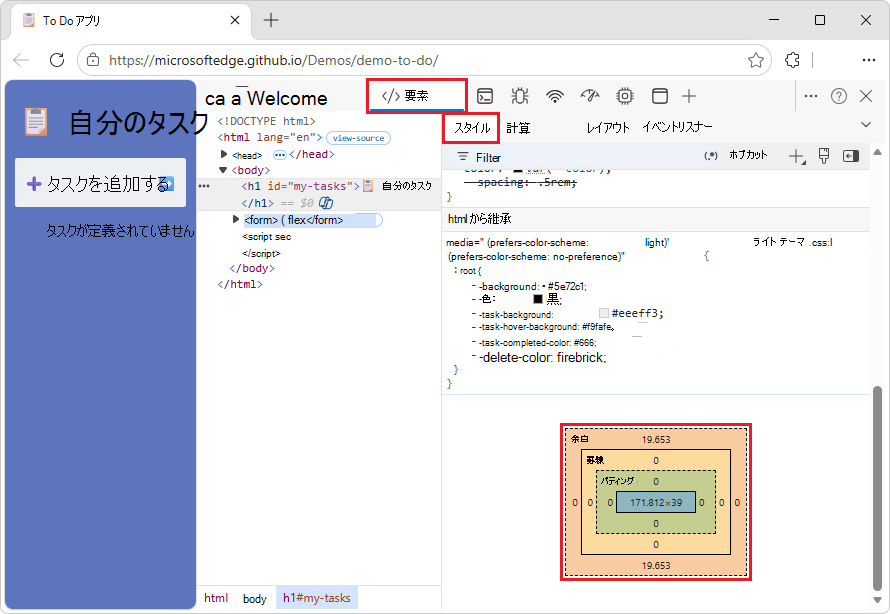The width and height of the screenshot is (890, 614).
Task: Select h1#my-tasks breadcrumb item
Action: (317, 598)
